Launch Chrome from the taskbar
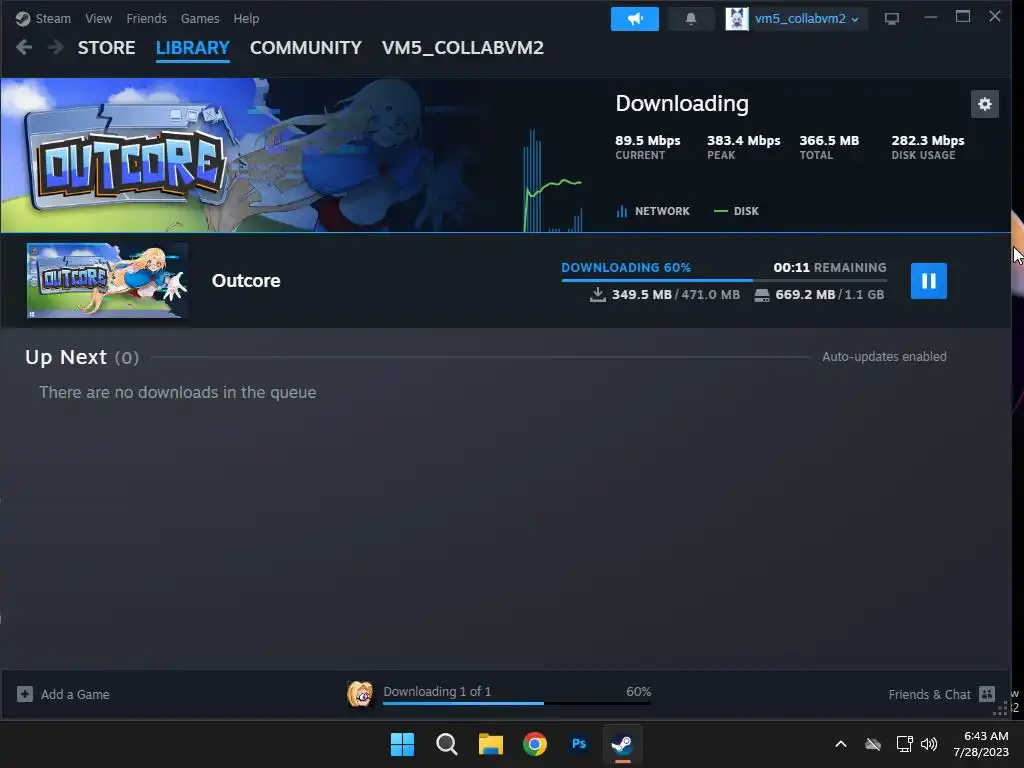1024x768 pixels. [535, 744]
